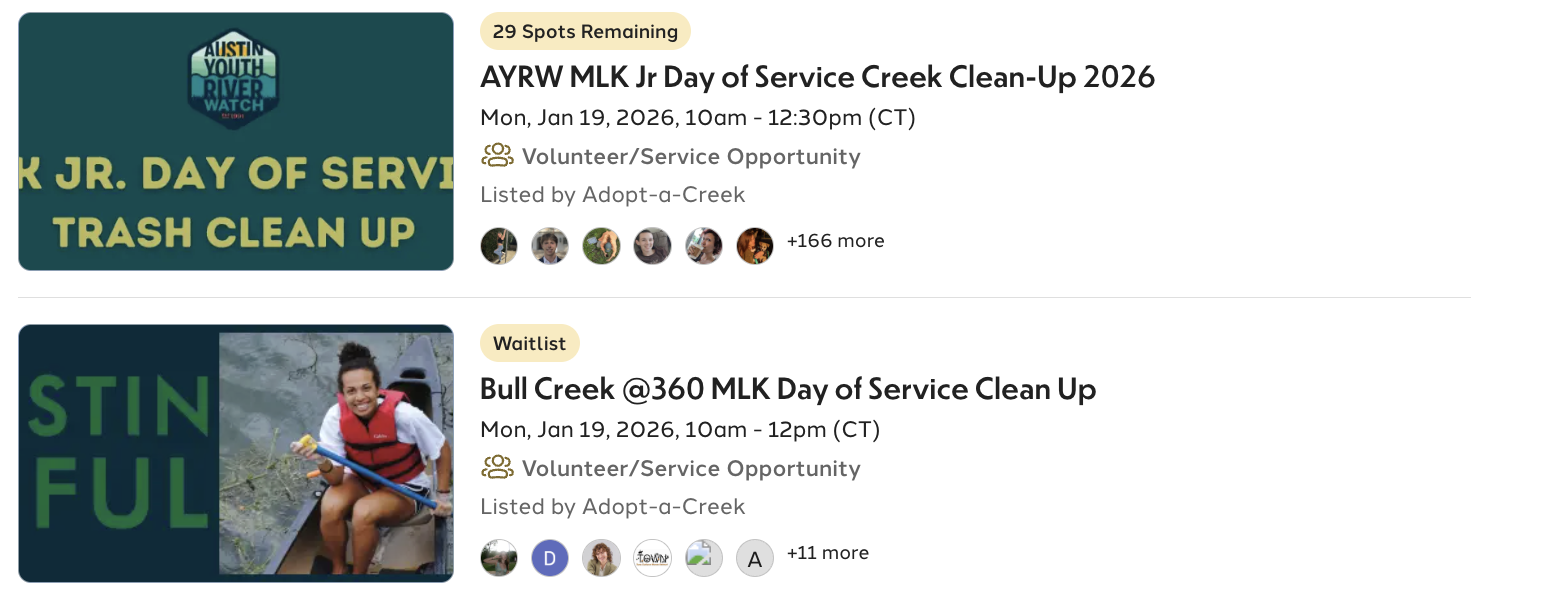Click the curly-haired attendee avatar under Bull Creek event

pyautogui.click(x=601, y=557)
